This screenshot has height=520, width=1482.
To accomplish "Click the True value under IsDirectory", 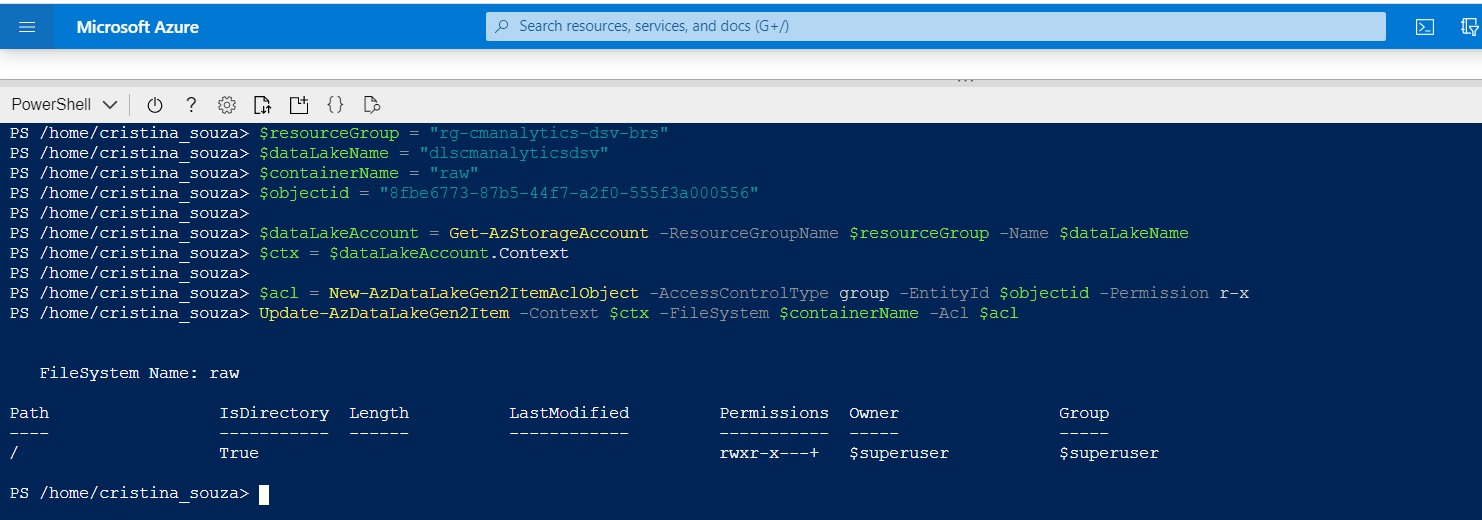I will tap(239, 453).
